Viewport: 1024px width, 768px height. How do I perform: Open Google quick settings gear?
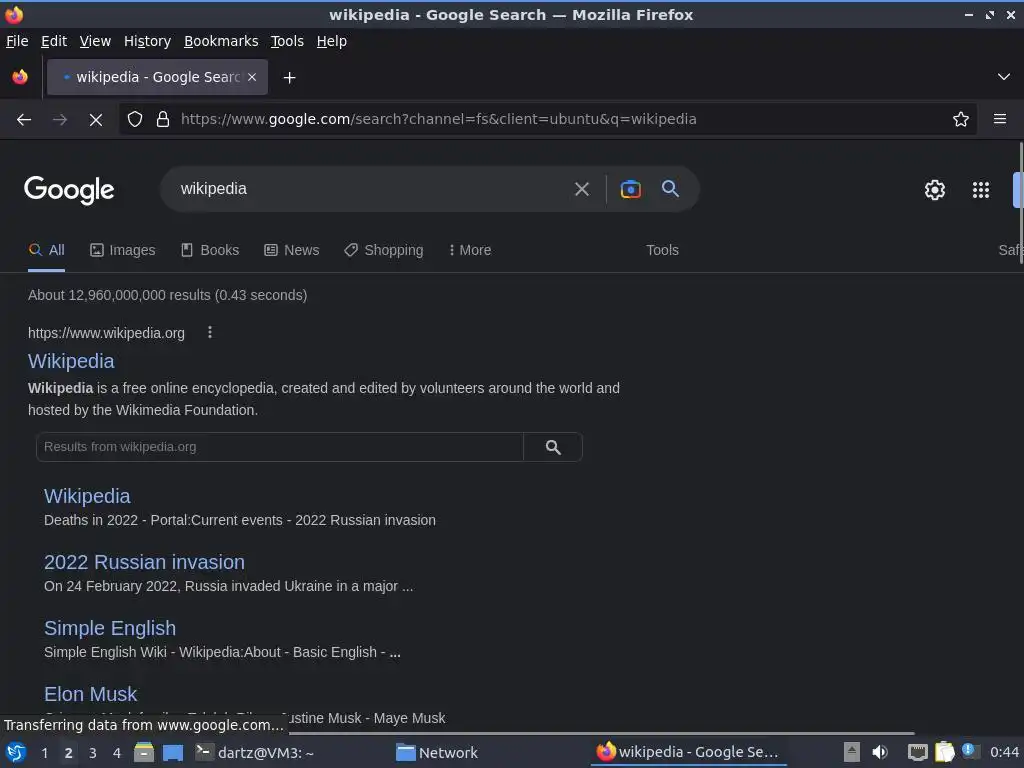pos(935,190)
